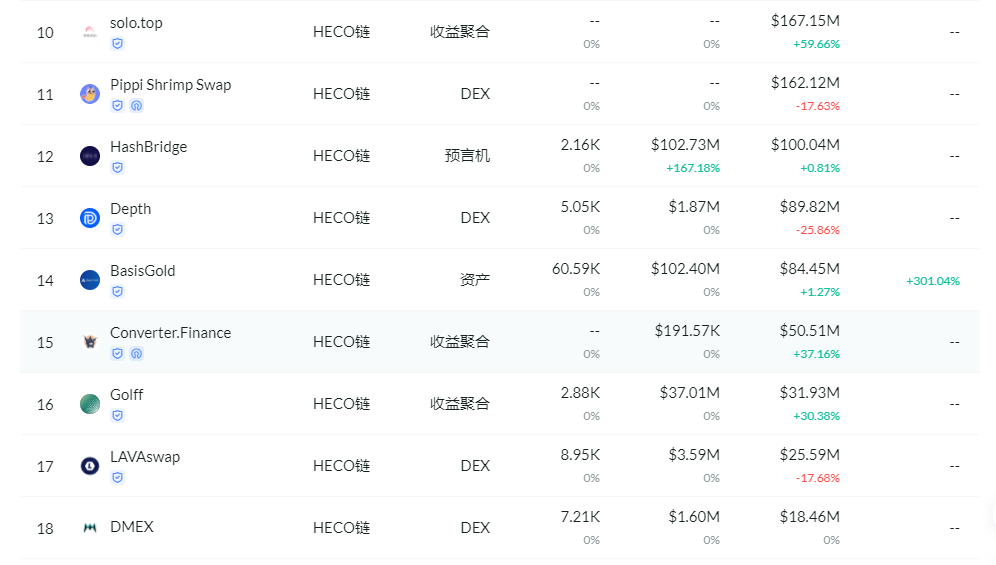Click HECO链 in the DMEX row

[x=341, y=528]
